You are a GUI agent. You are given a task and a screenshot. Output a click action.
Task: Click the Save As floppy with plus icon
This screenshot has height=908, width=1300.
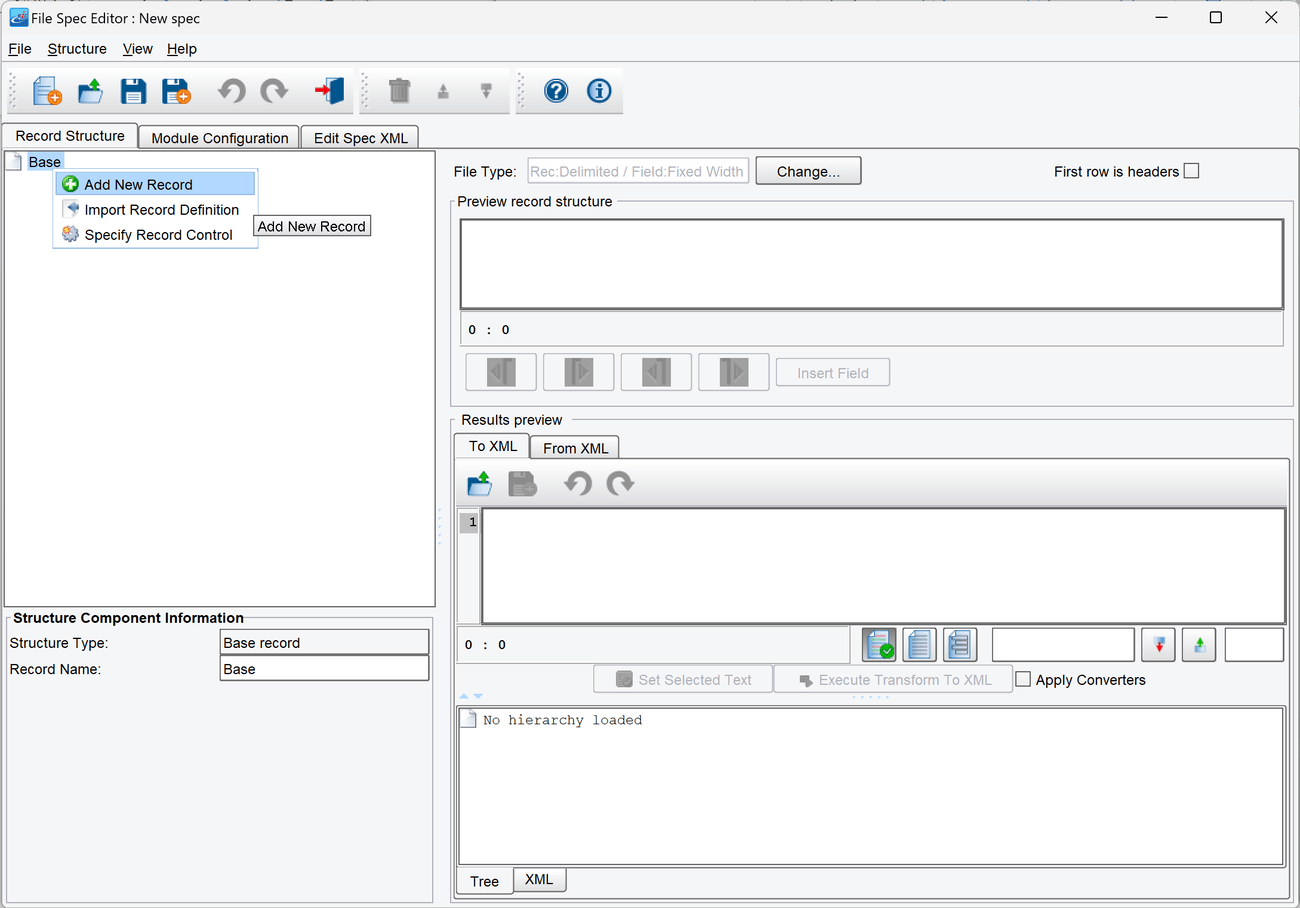click(x=176, y=91)
